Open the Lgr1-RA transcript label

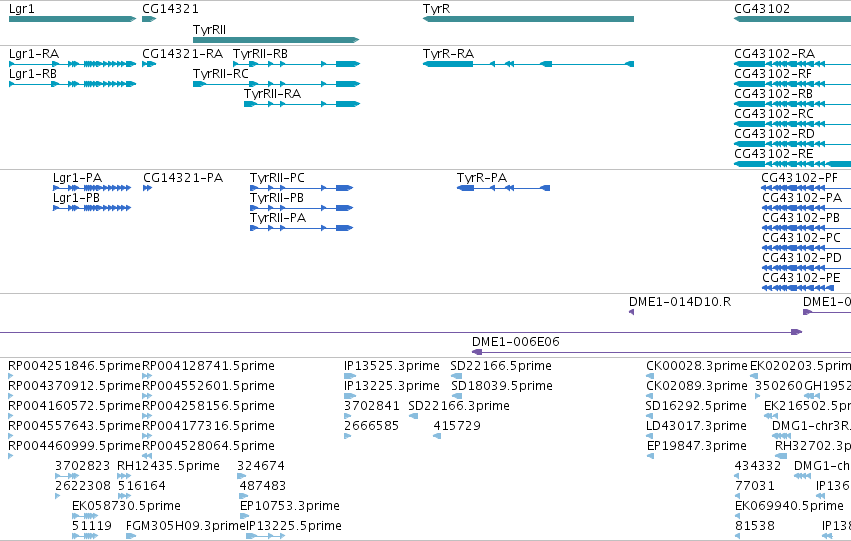pos(34,54)
